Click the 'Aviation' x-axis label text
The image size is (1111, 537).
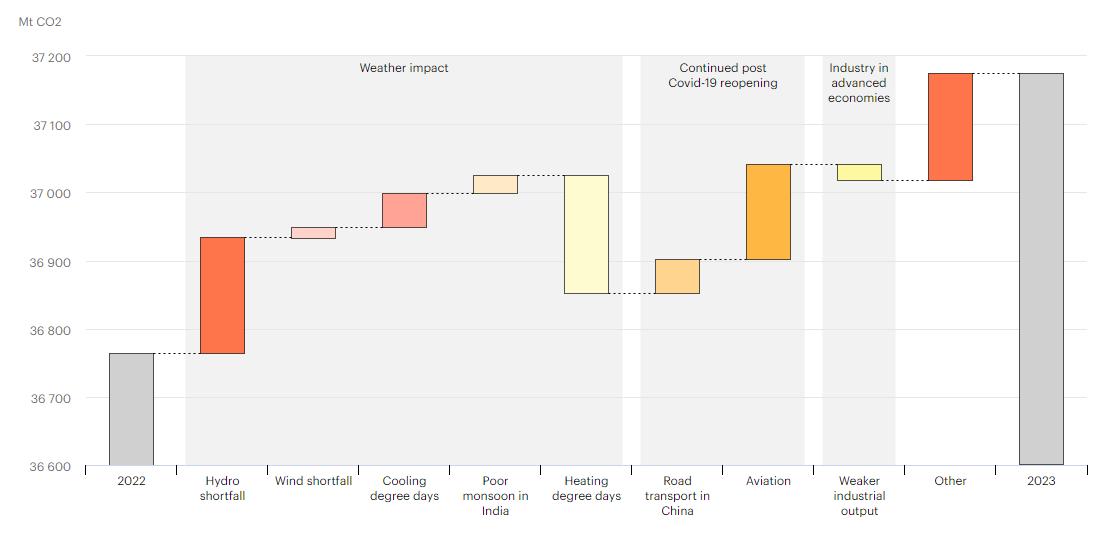[768, 481]
